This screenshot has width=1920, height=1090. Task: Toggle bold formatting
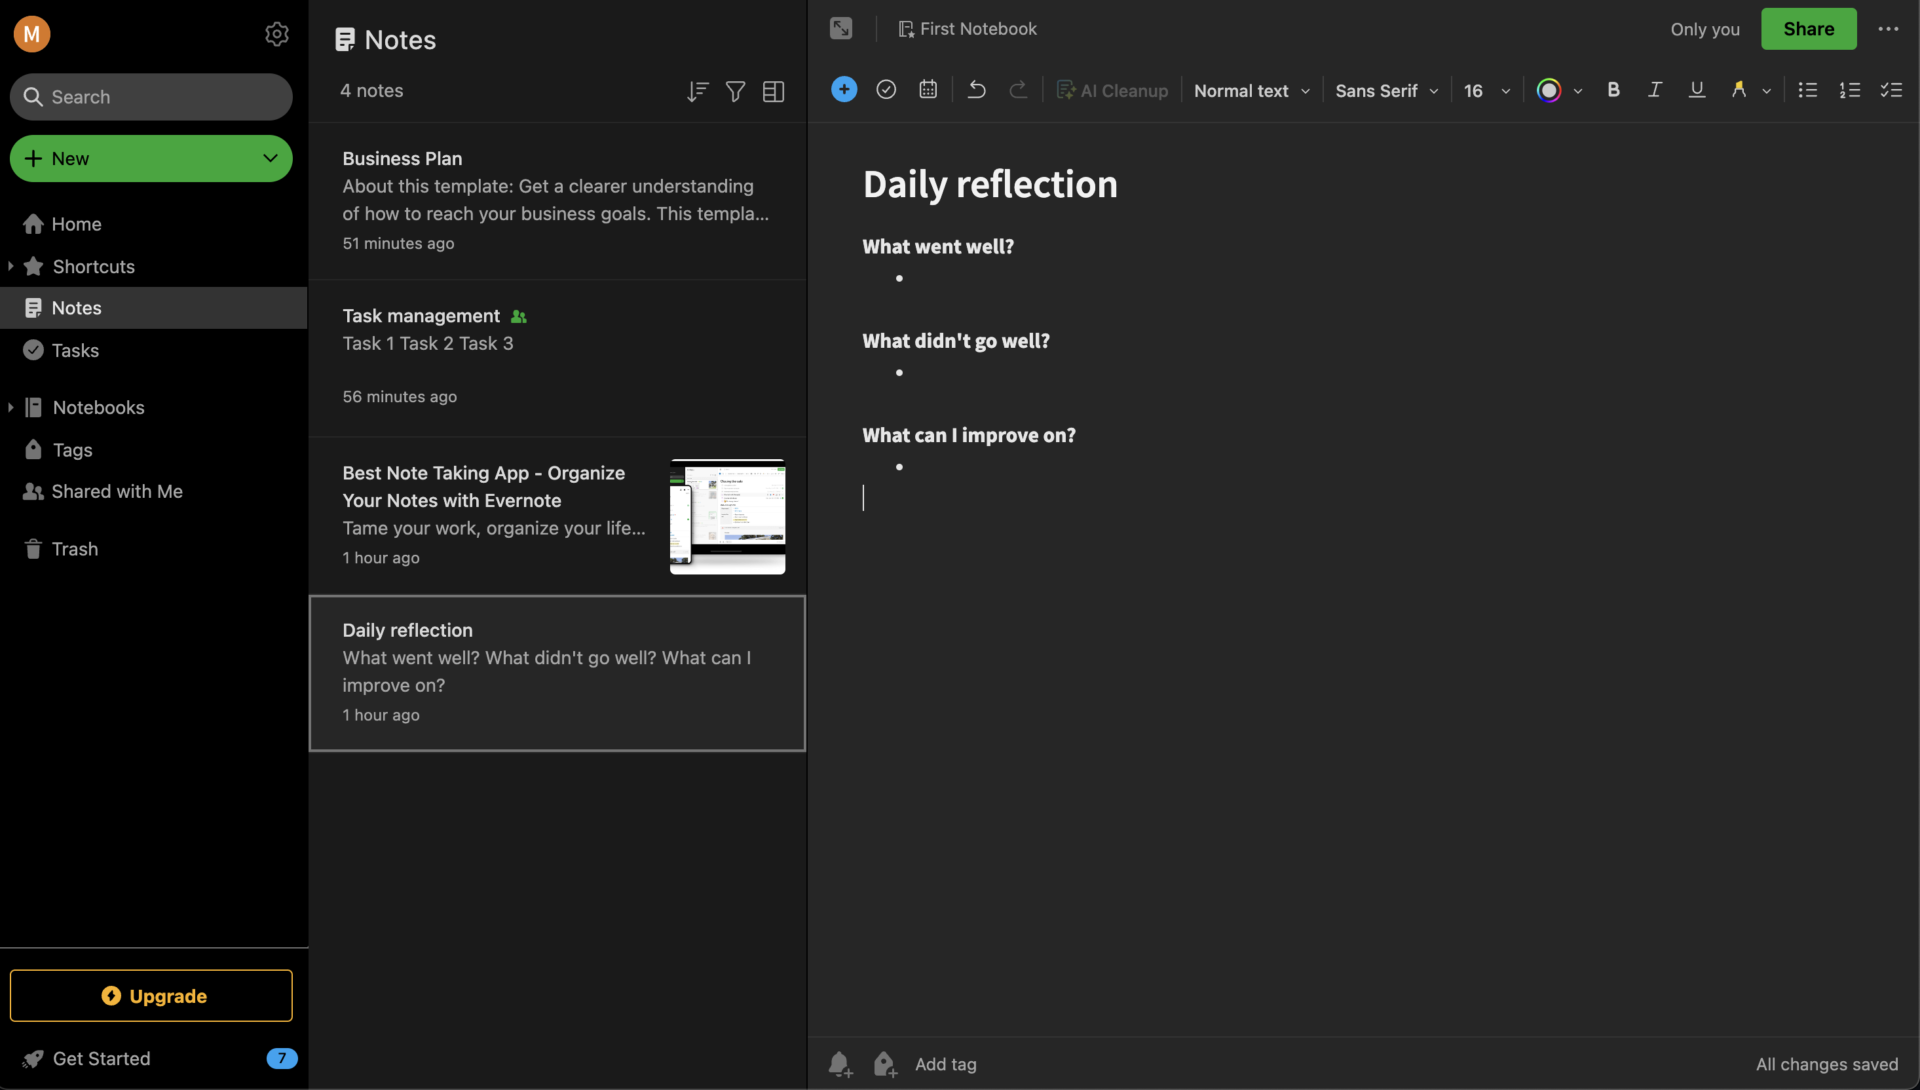tap(1613, 90)
